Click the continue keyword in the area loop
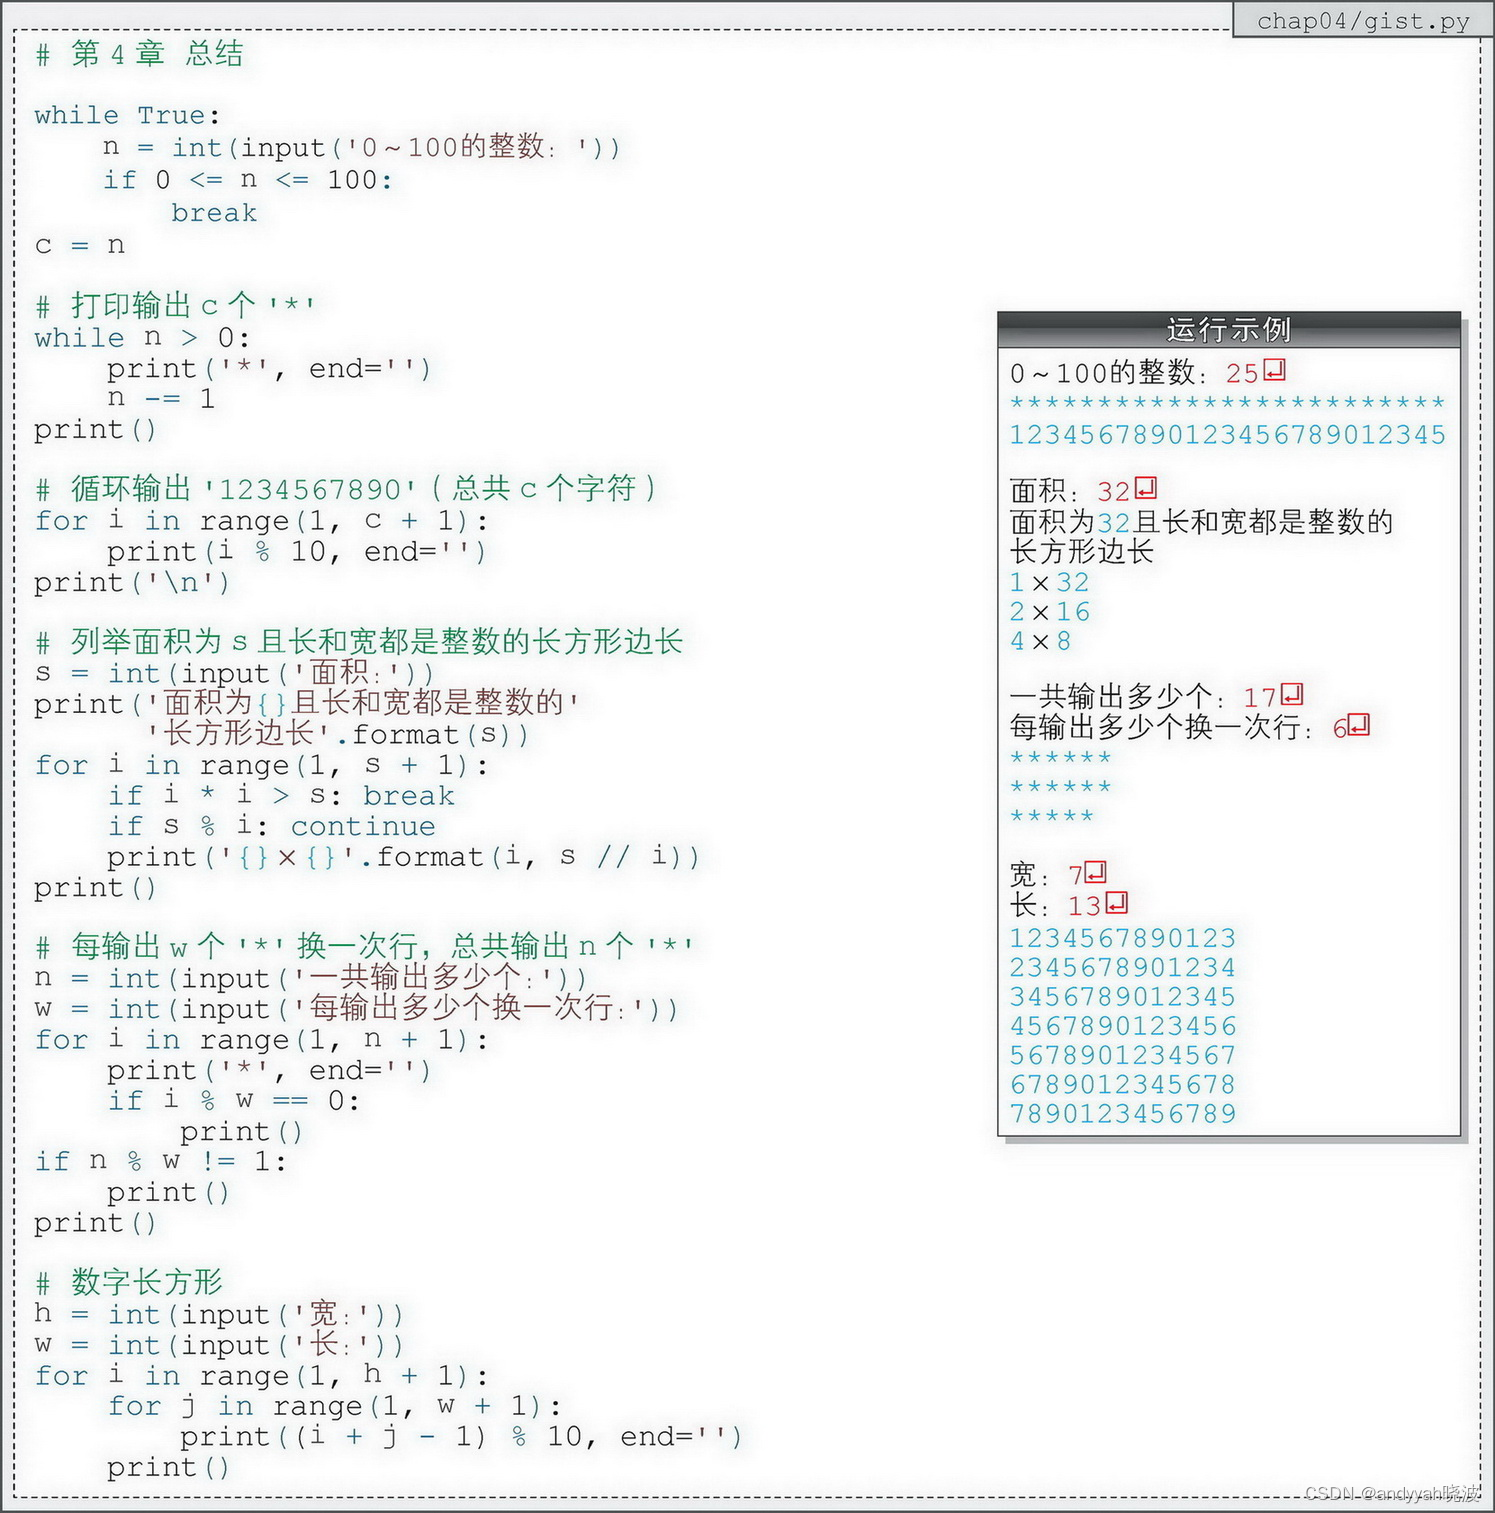1495x1513 pixels. tap(362, 826)
